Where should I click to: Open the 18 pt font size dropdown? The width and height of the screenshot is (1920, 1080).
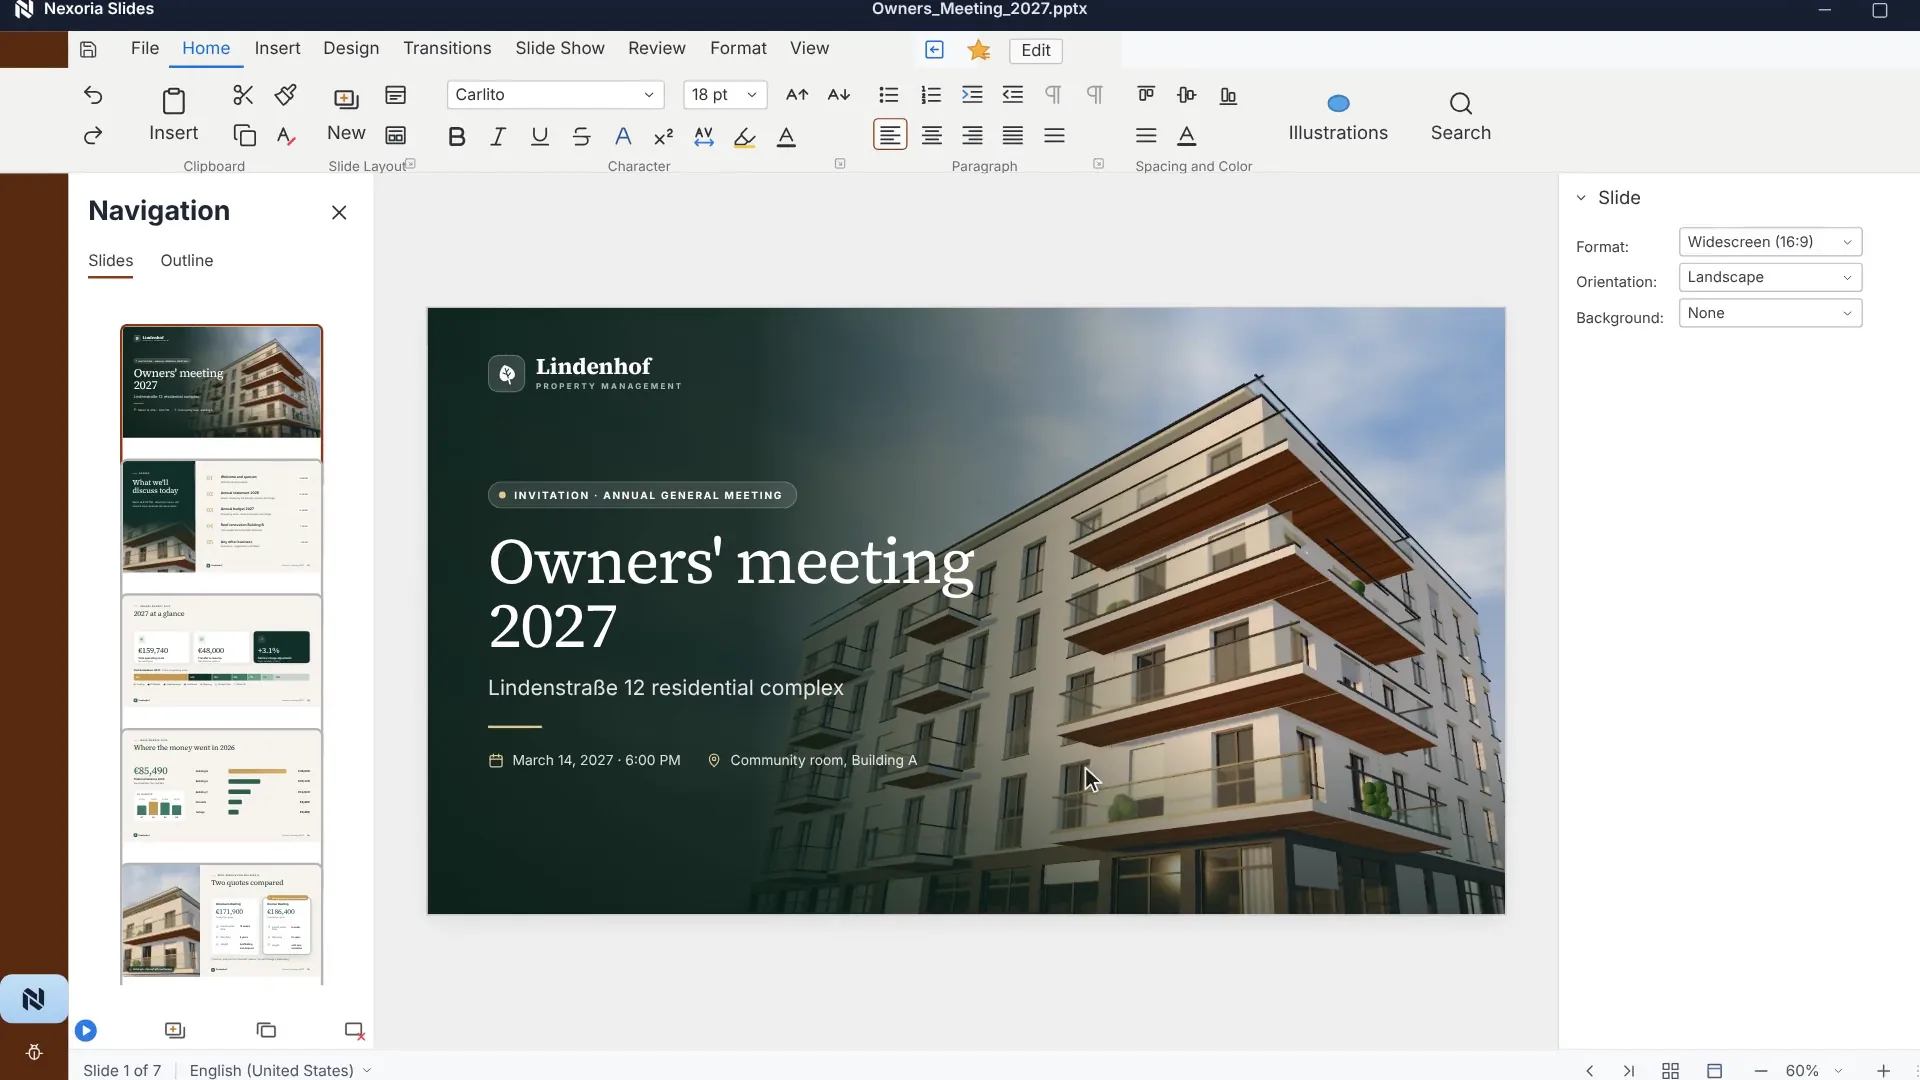point(725,95)
